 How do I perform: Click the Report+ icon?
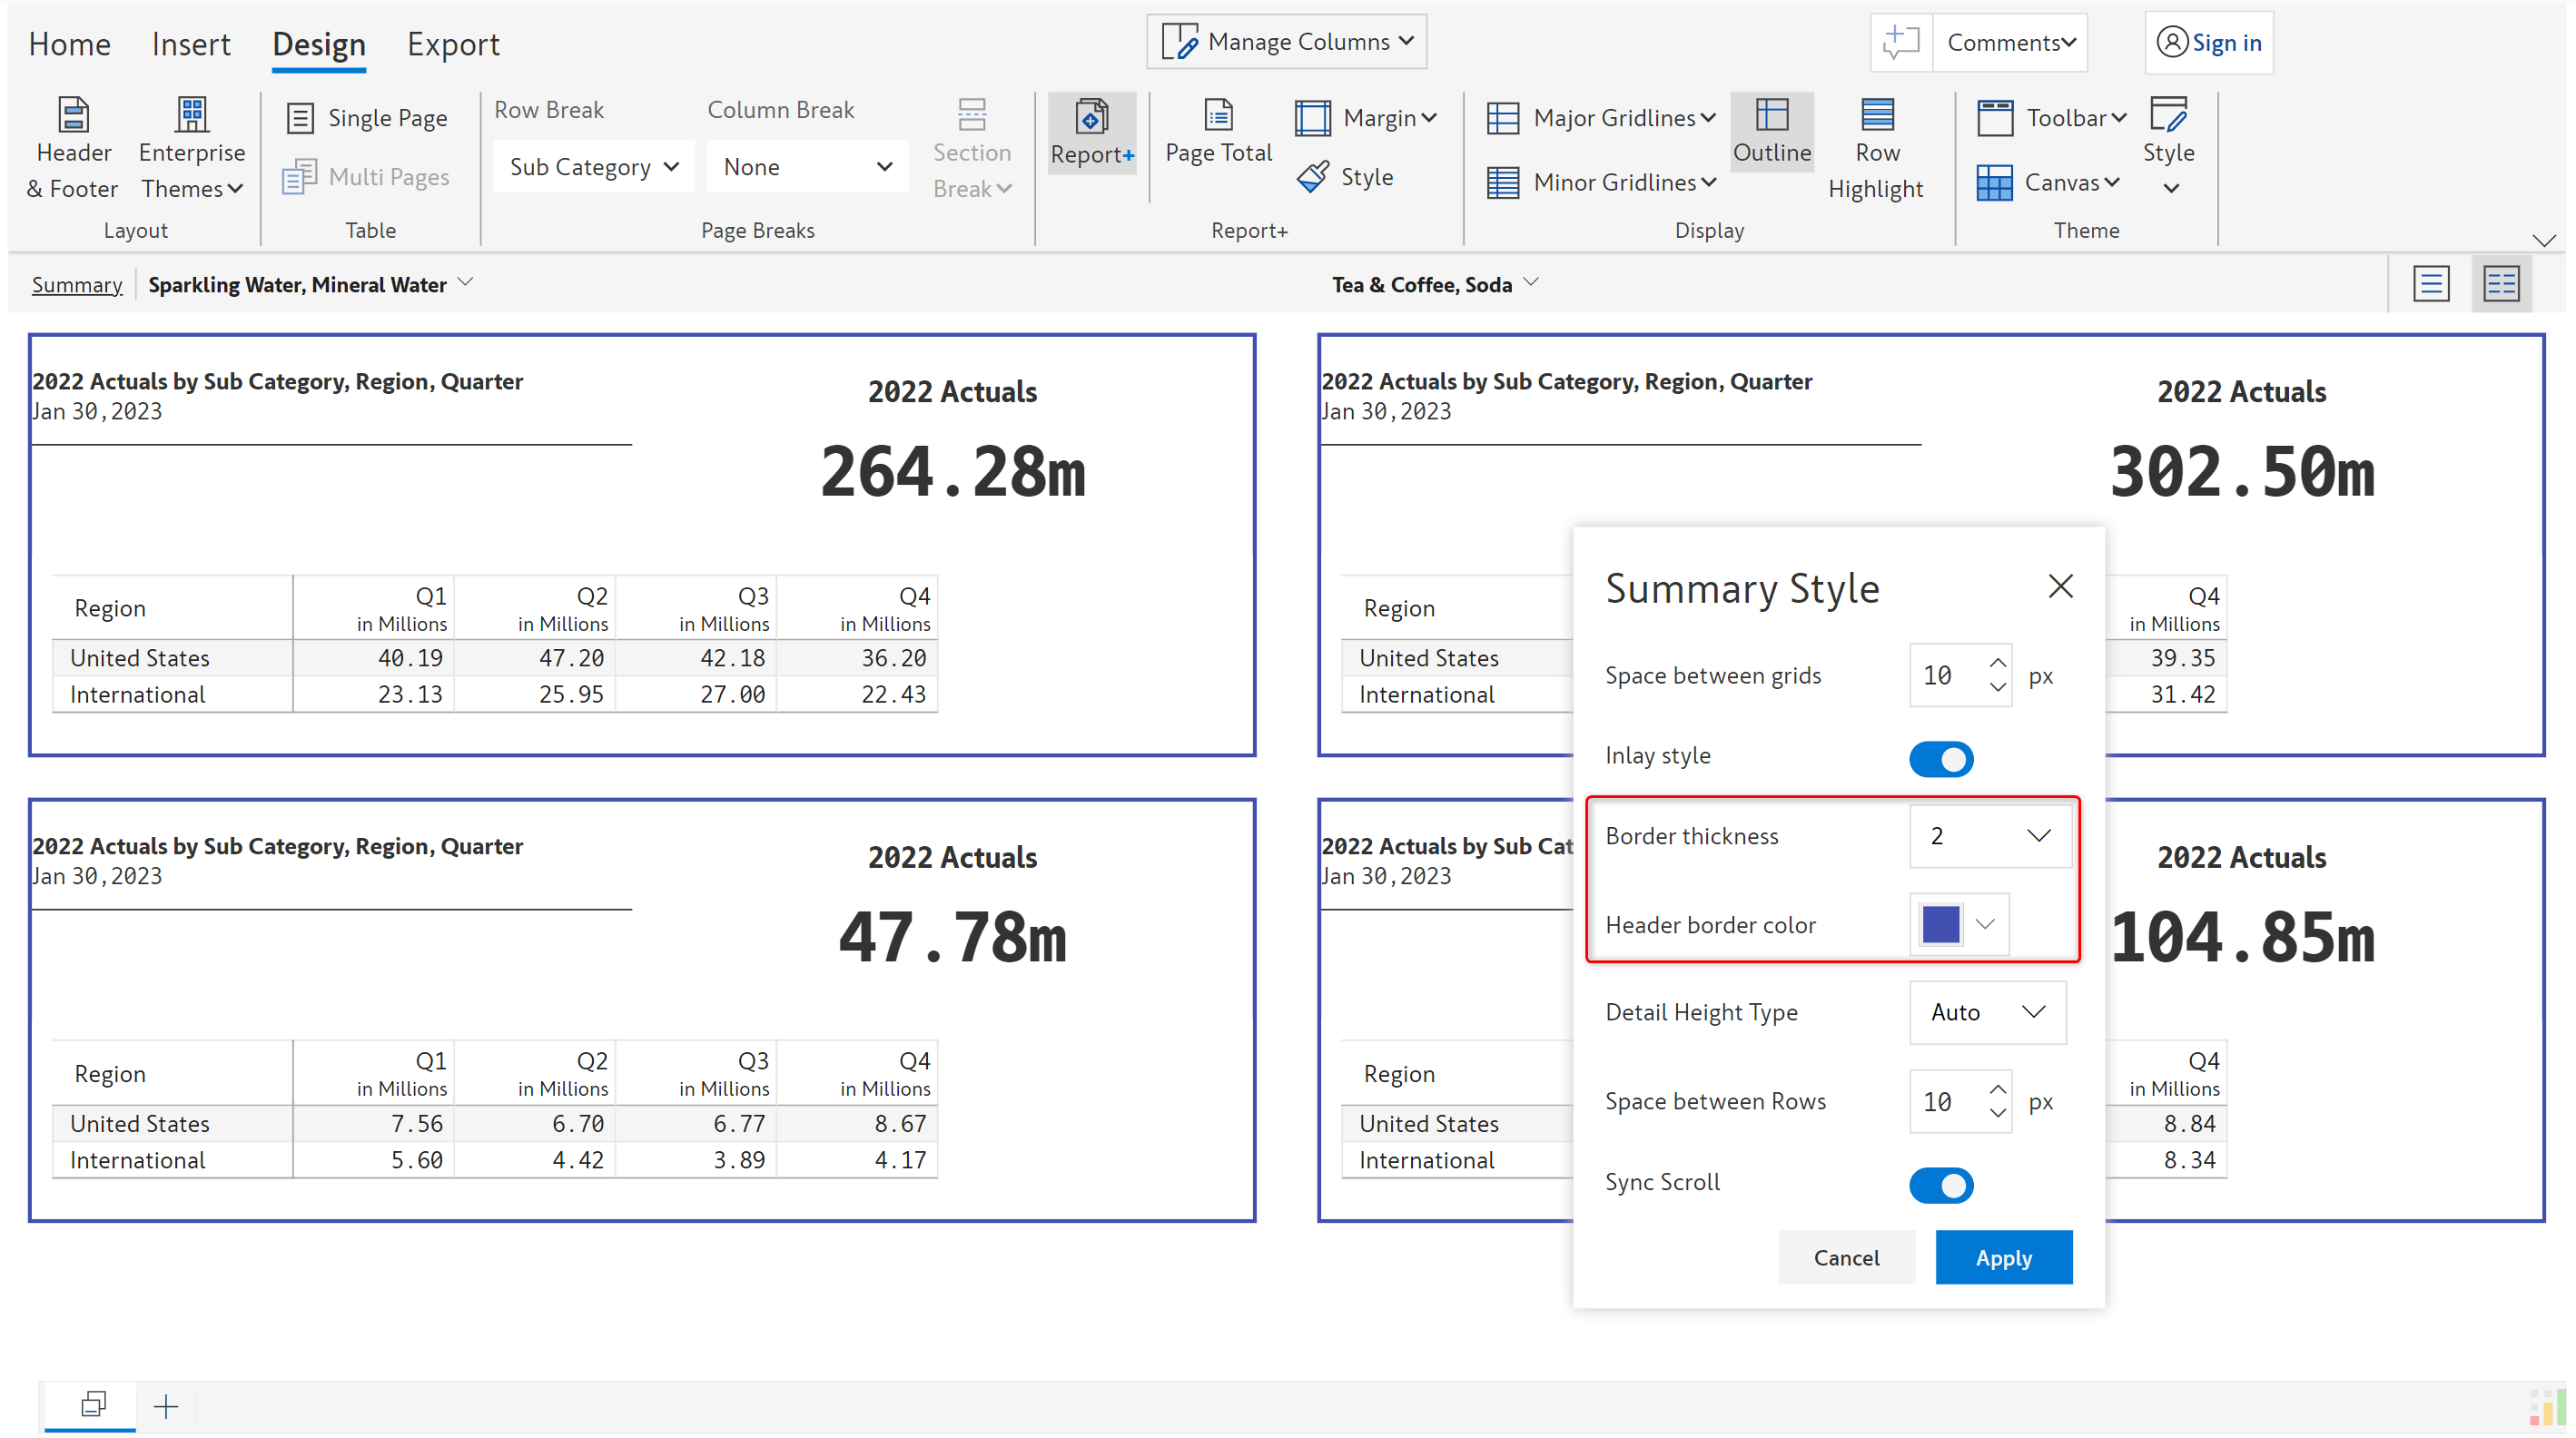click(x=1091, y=118)
